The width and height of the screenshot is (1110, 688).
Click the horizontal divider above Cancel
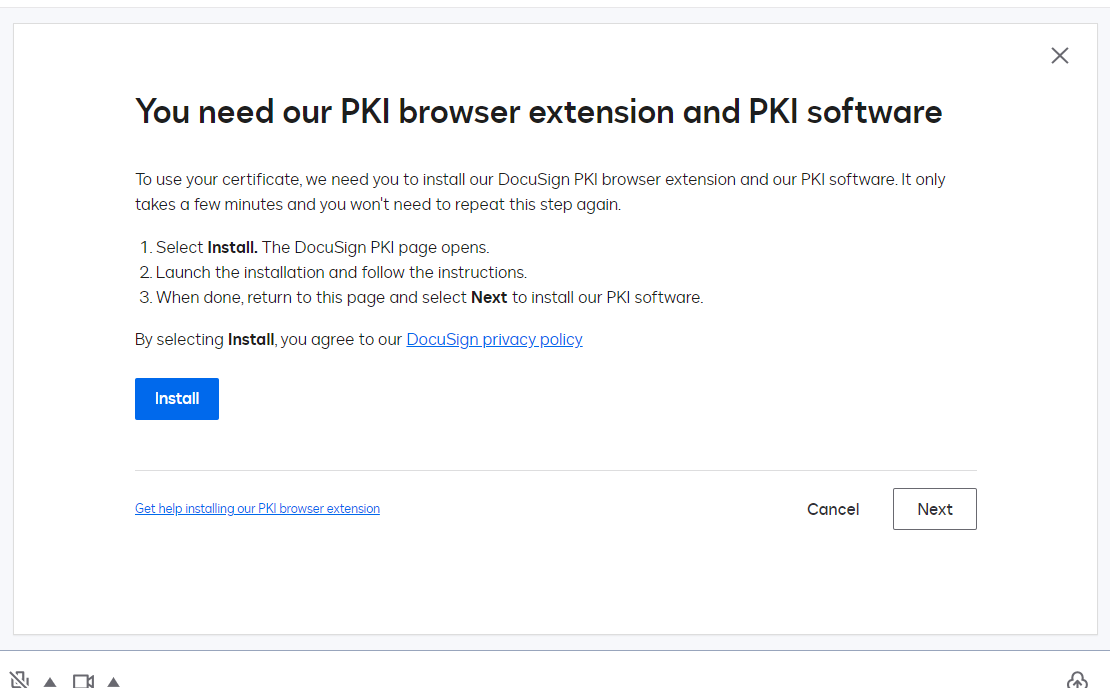coord(555,470)
